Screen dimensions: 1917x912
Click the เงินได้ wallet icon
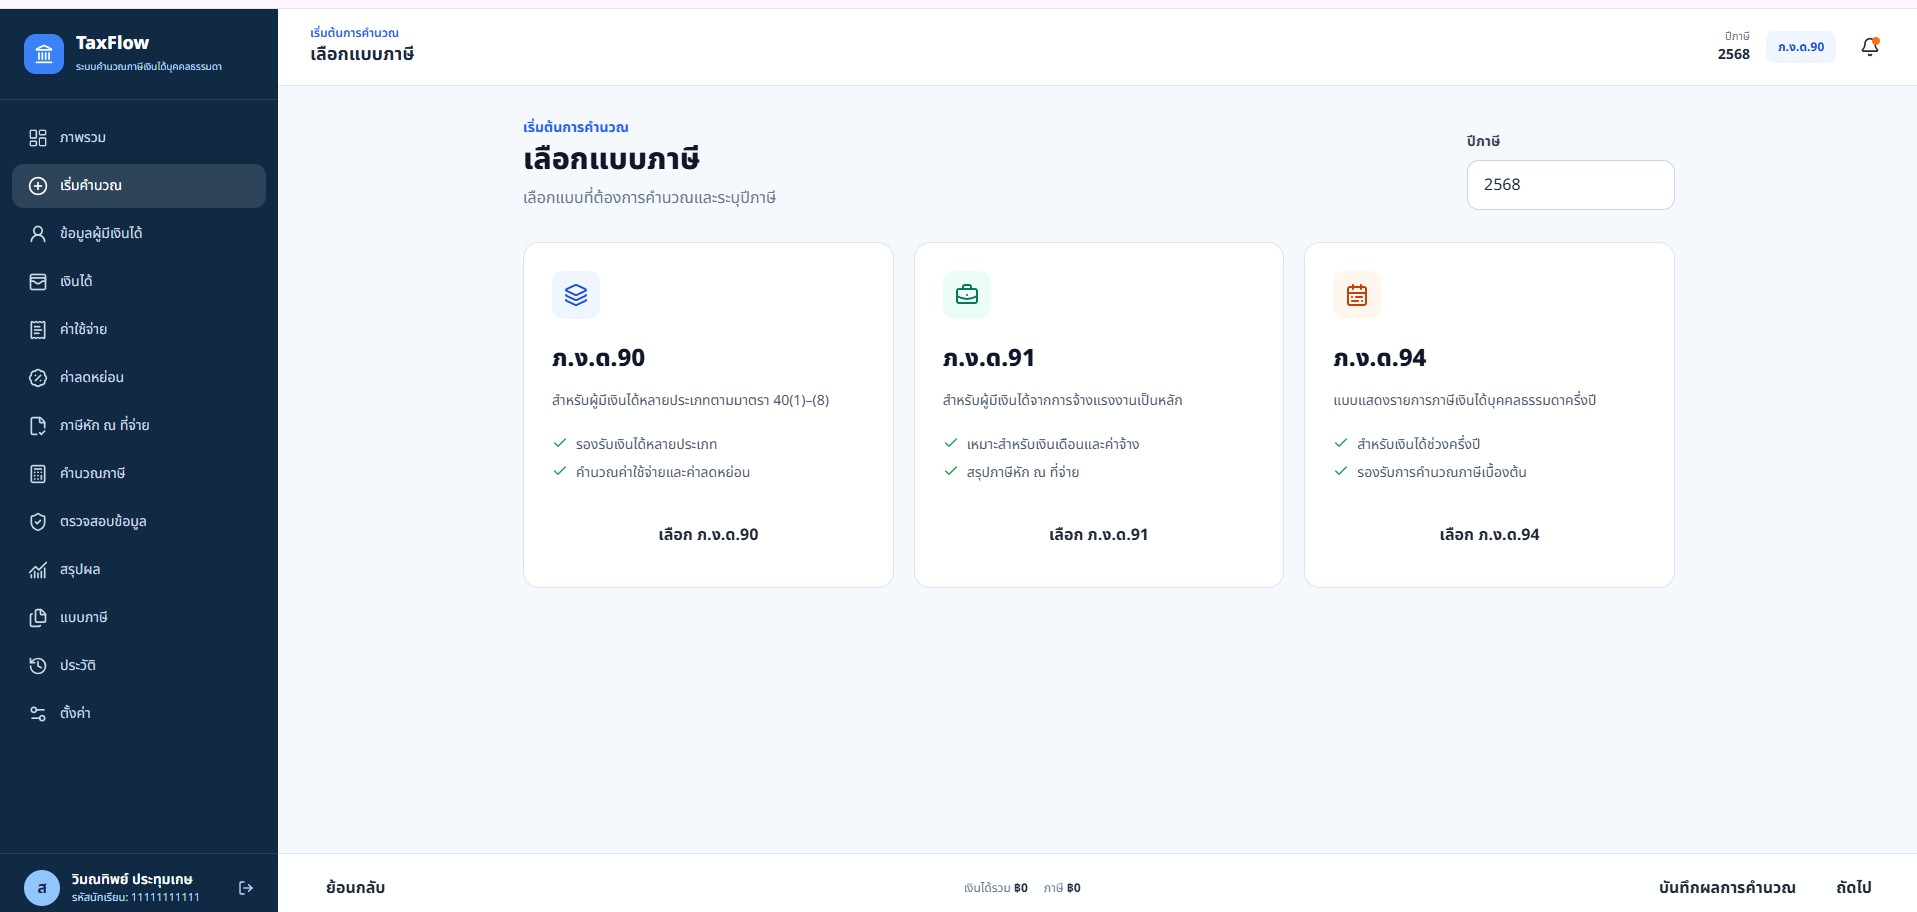(38, 282)
